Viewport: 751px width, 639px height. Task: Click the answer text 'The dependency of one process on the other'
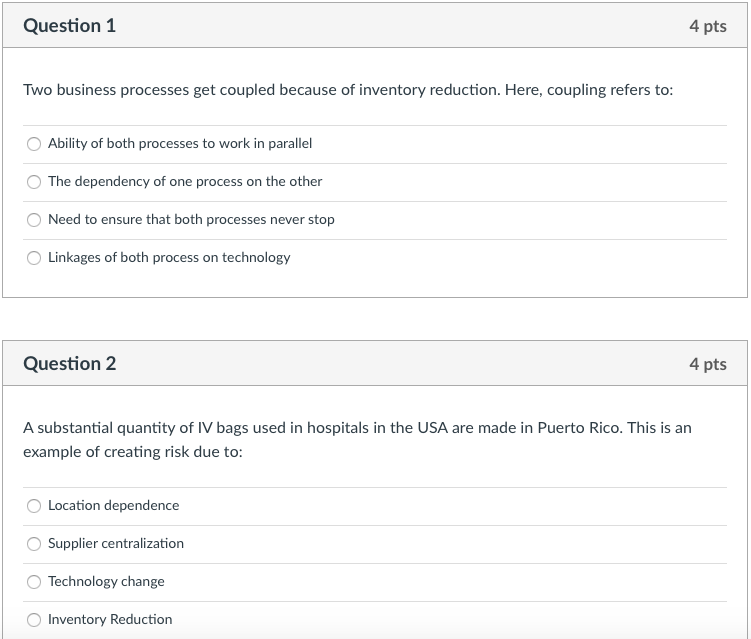point(185,182)
